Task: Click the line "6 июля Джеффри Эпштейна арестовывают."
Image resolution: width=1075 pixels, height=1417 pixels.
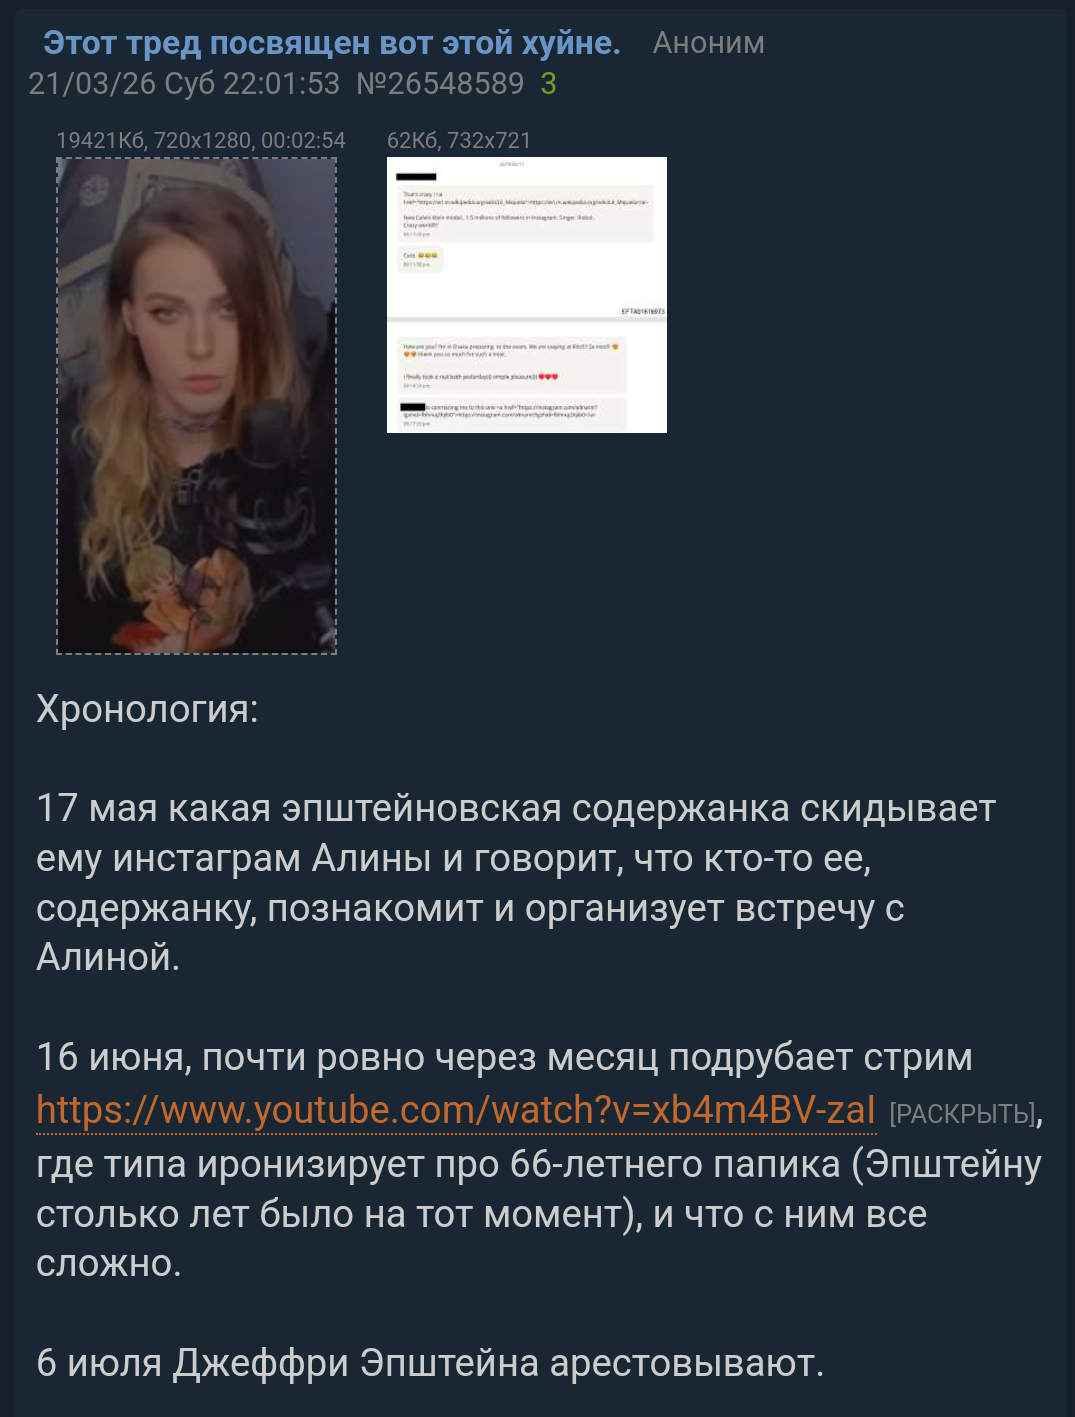Action: (430, 1363)
